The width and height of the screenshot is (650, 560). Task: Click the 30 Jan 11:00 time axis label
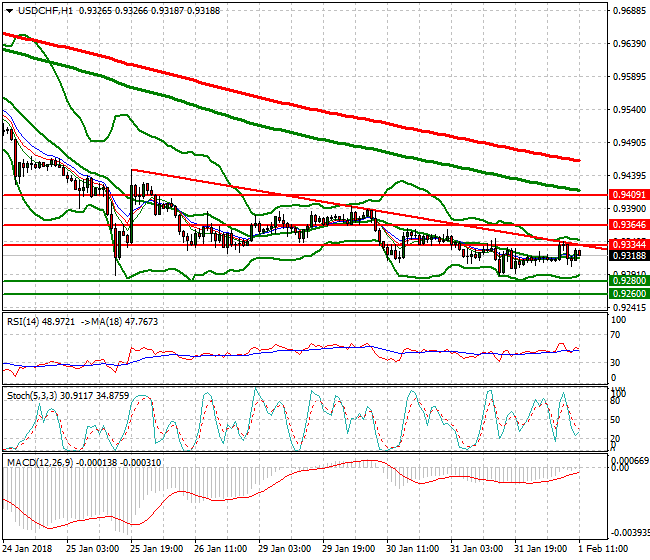[412, 549]
